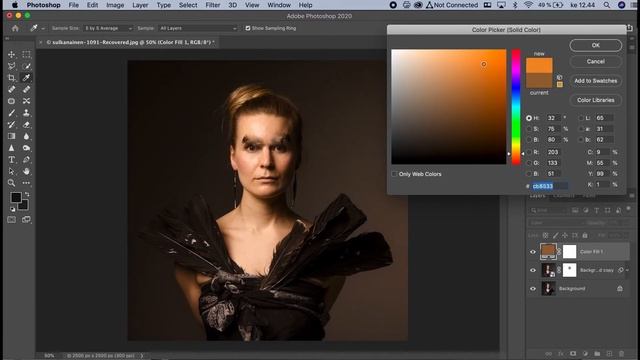This screenshot has width=640, height=360.
Task: Uncheck Show Sampling Ring checkbox
Action: pos(248,28)
